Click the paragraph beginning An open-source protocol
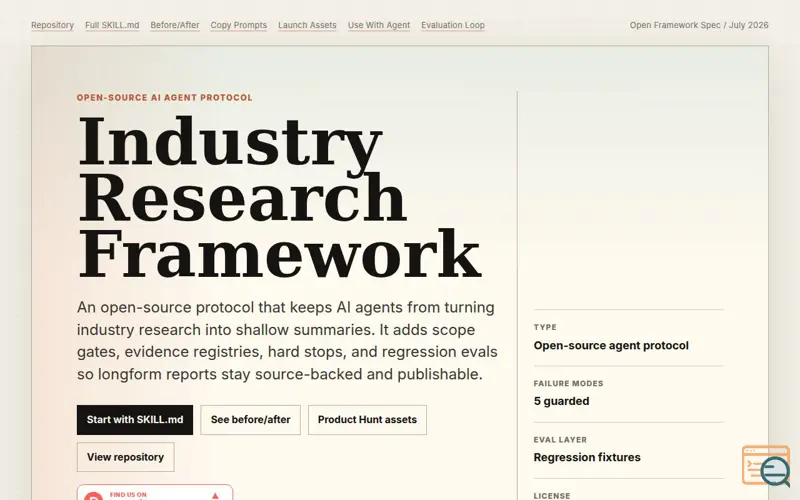The height and width of the screenshot is (500, 800). coord(287,341)
